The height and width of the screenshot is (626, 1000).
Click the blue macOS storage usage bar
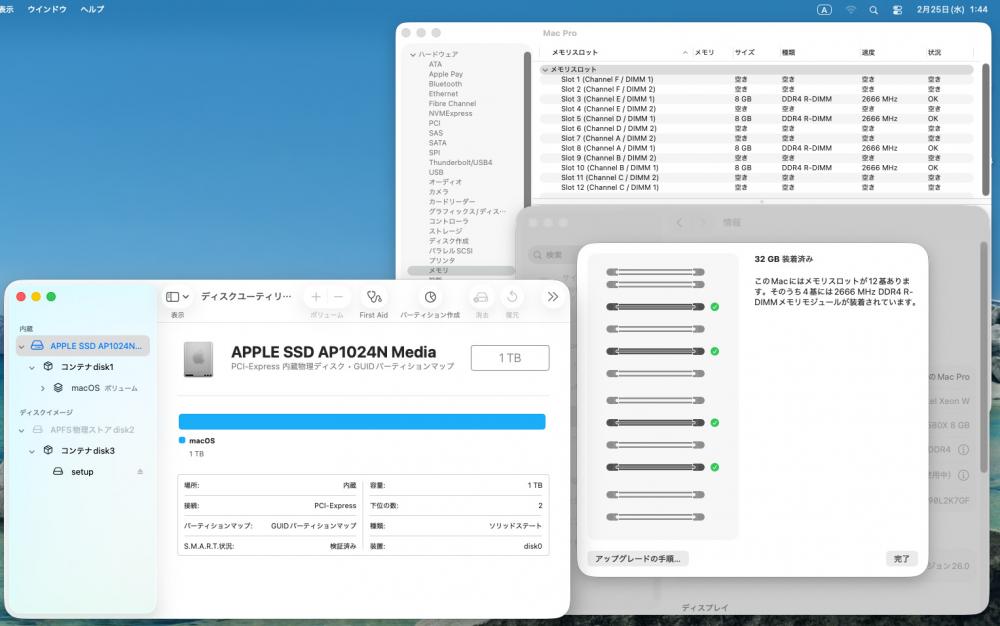(x=361, y=422)
